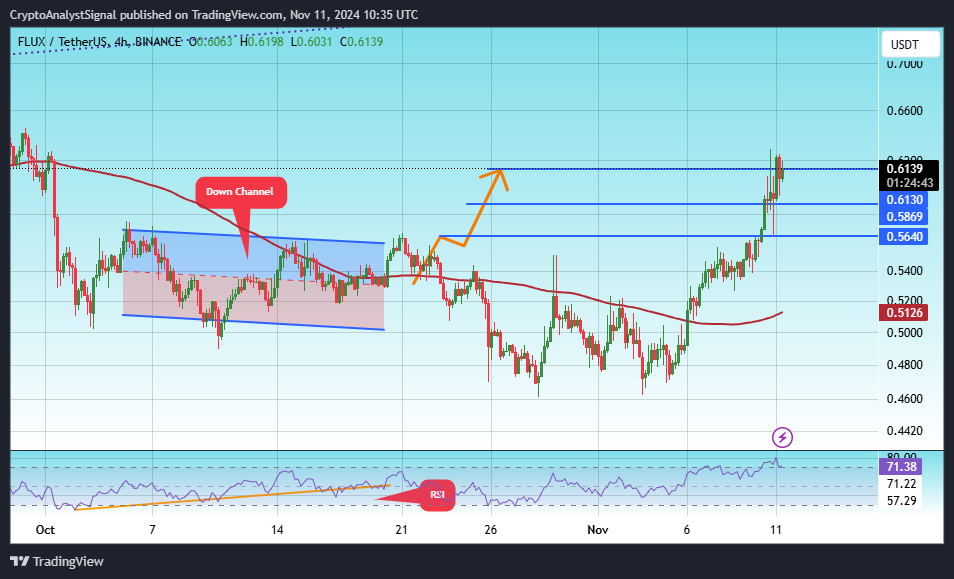
Task: Click the 0.4800 price axis label
Action: (905, 365)
